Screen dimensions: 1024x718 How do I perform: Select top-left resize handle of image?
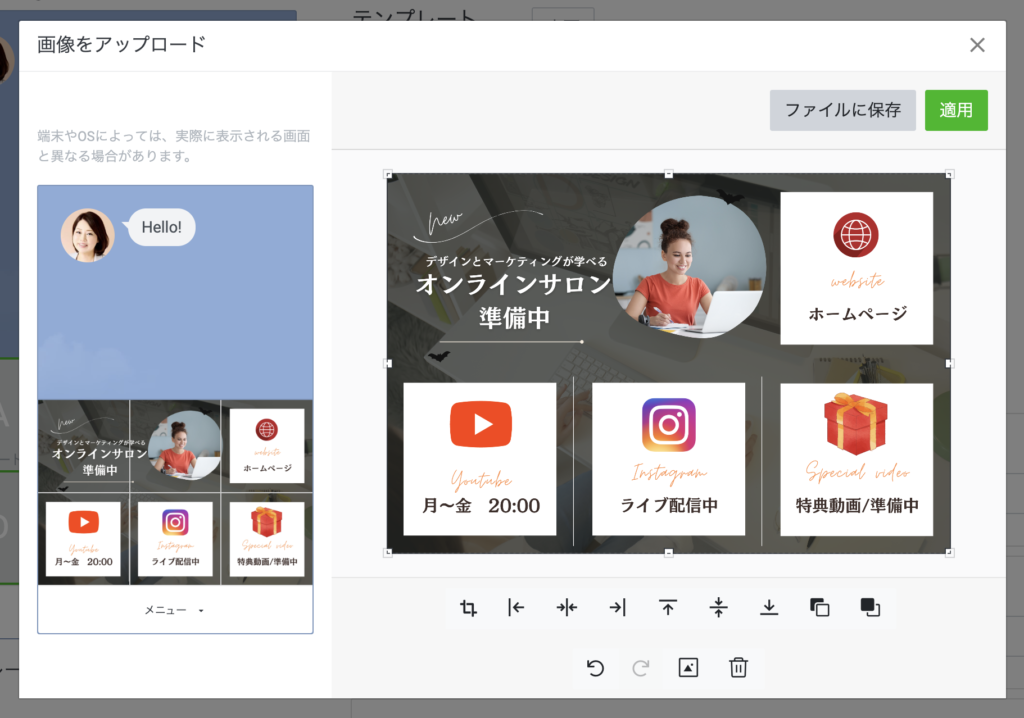coord(388,174)
